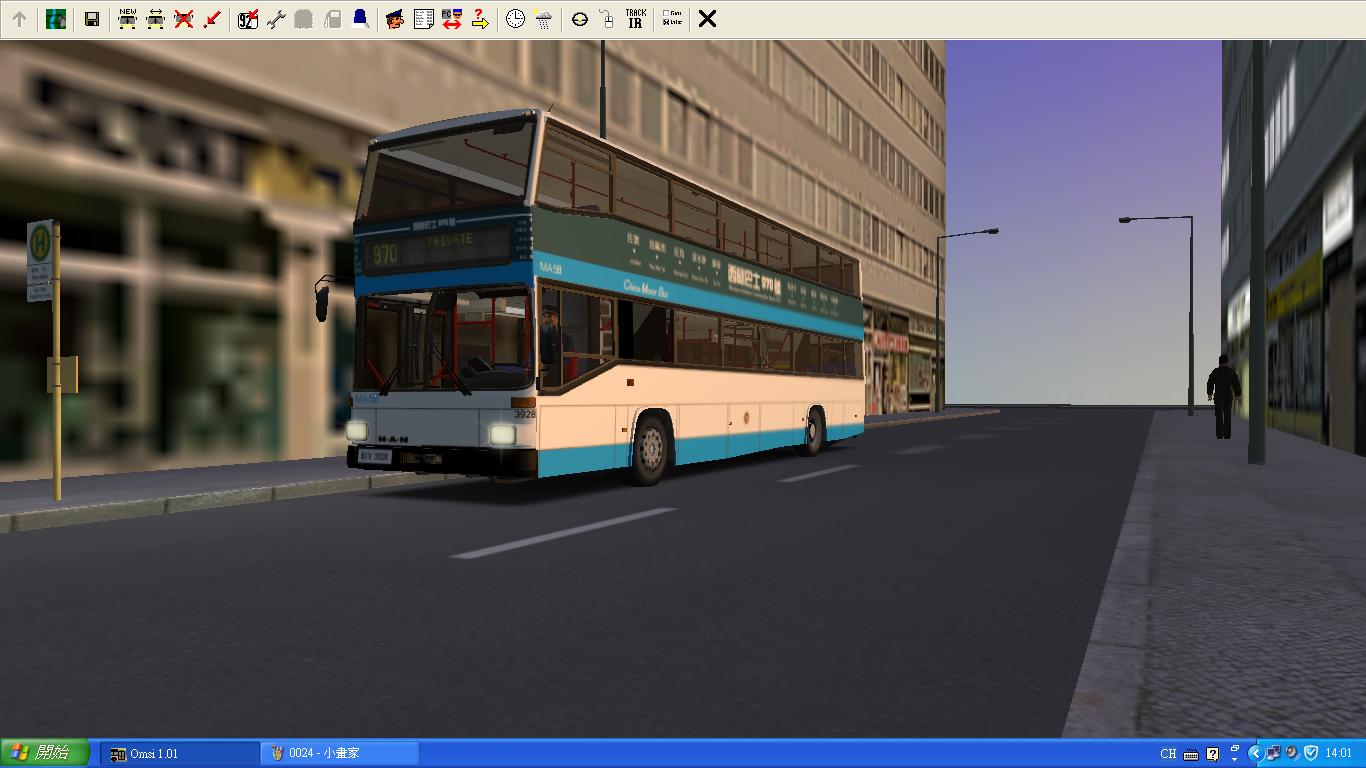The width and height of the screenshot is (1366, 768).
Task: Click the round tray icon before the shield
Action: (x=1291, y=754)
